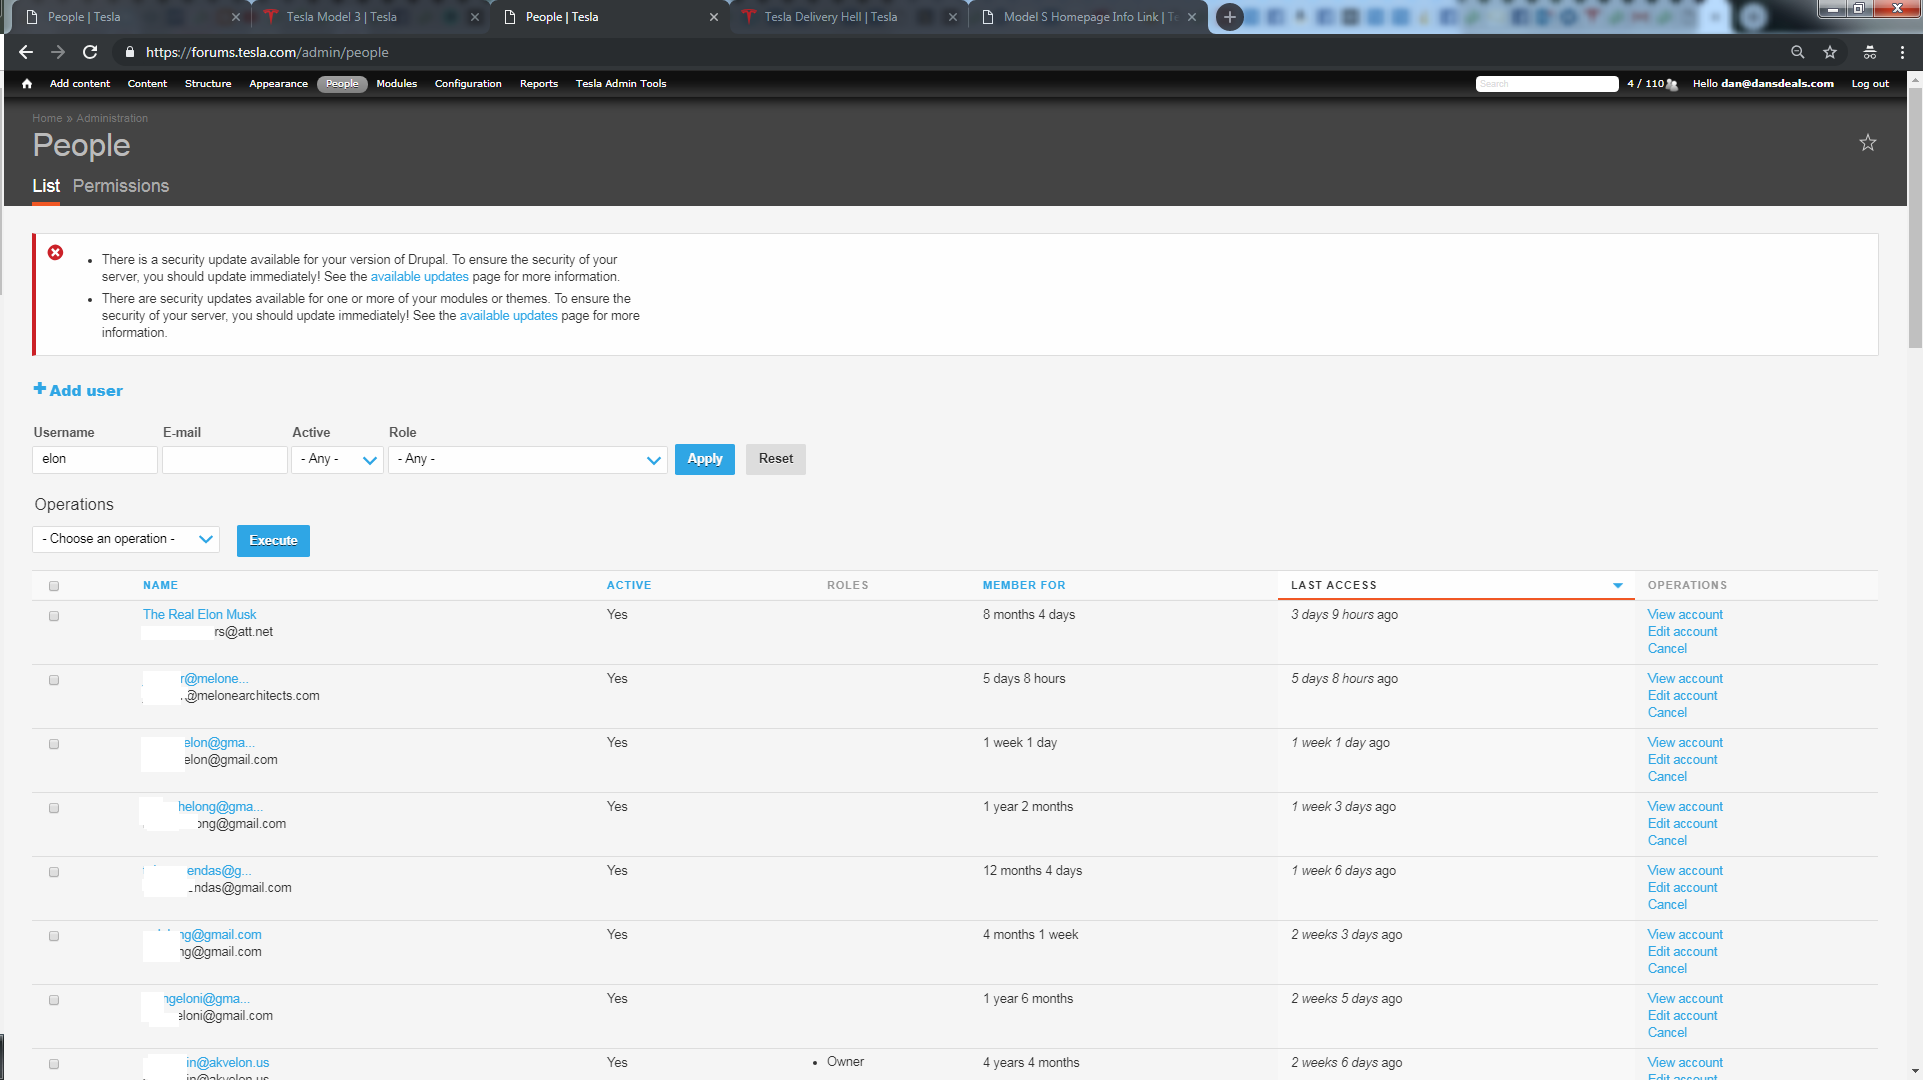This screenshot has height=1080, width=1923.
Task: Open the browser zoom magnifier icon
Action: click(1797, 52)
